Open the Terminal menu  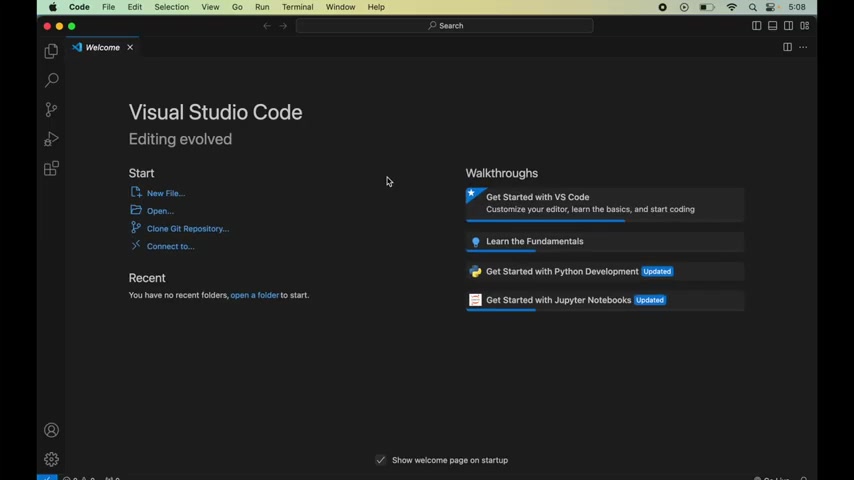pos(297,7)
